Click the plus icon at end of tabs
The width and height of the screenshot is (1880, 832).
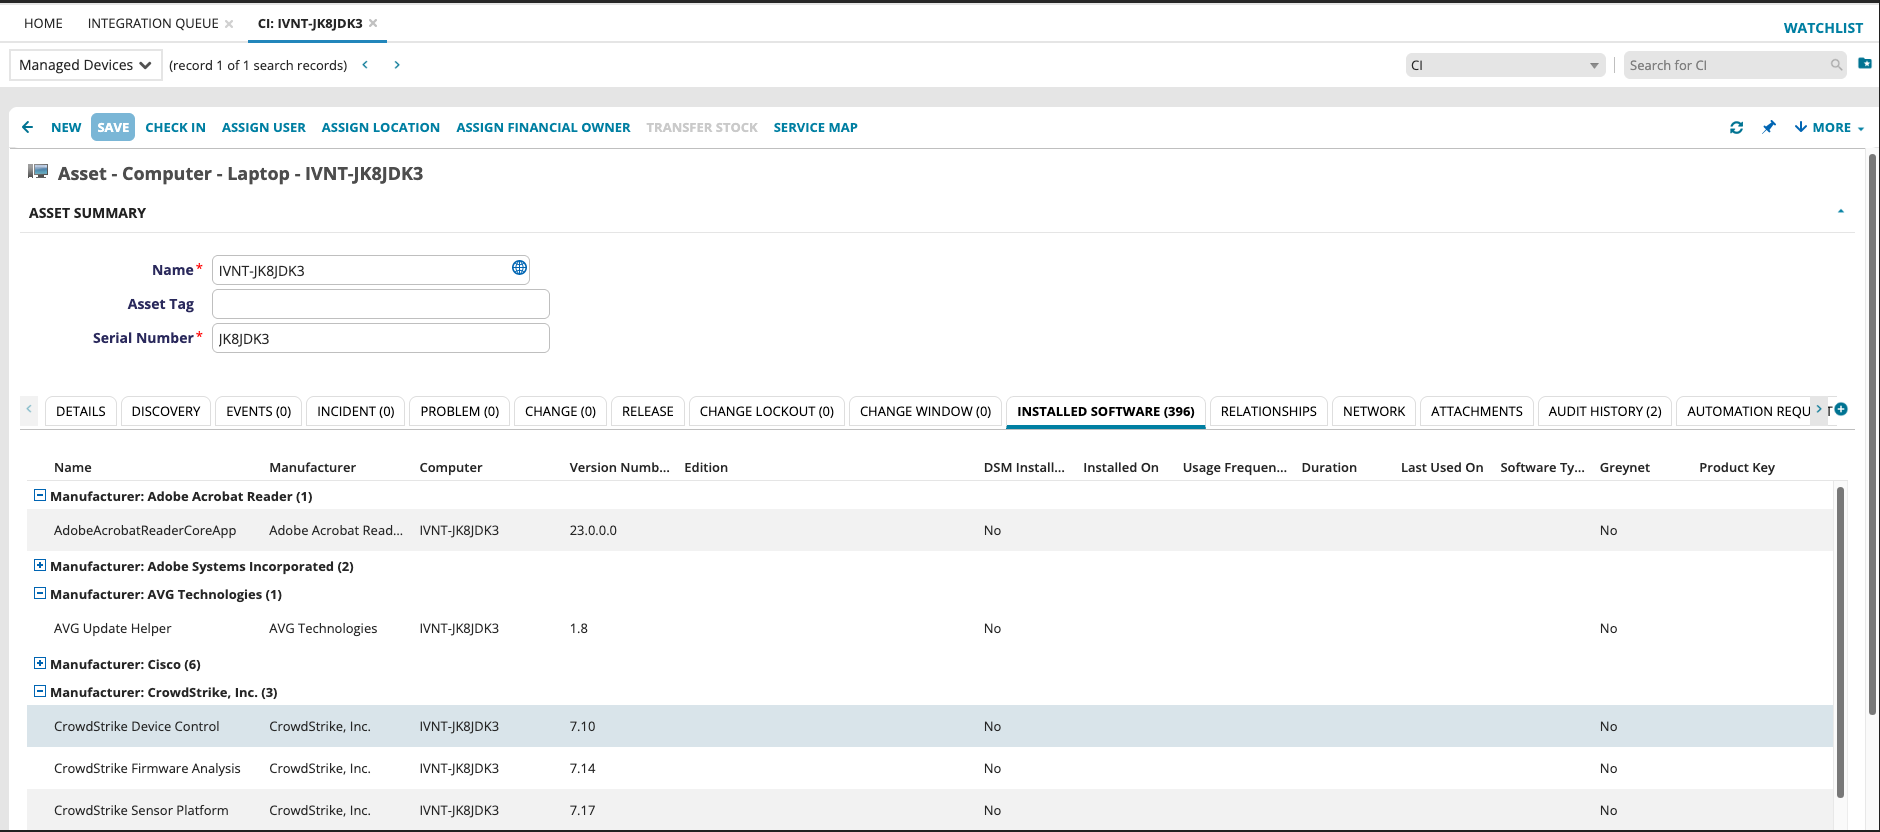1841,409
